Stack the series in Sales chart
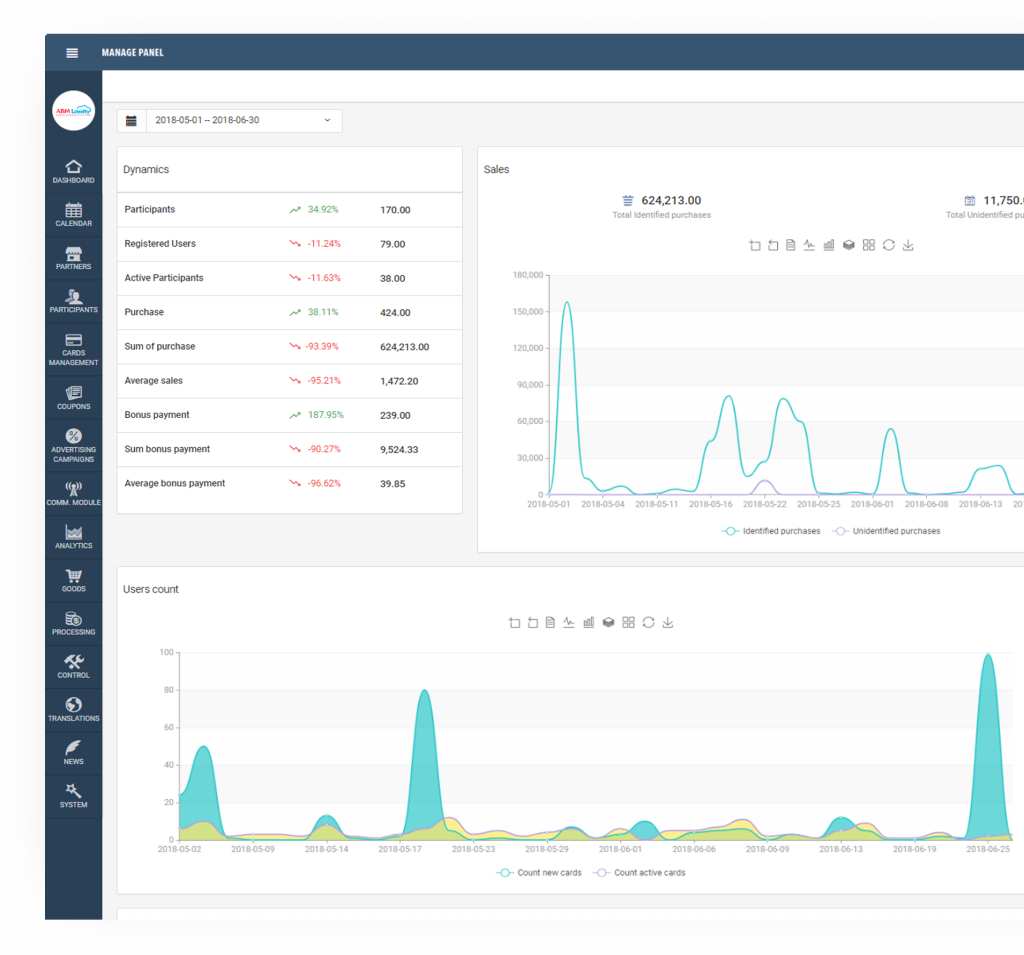This screenshot has width=1024, height=955. [849, 245]
